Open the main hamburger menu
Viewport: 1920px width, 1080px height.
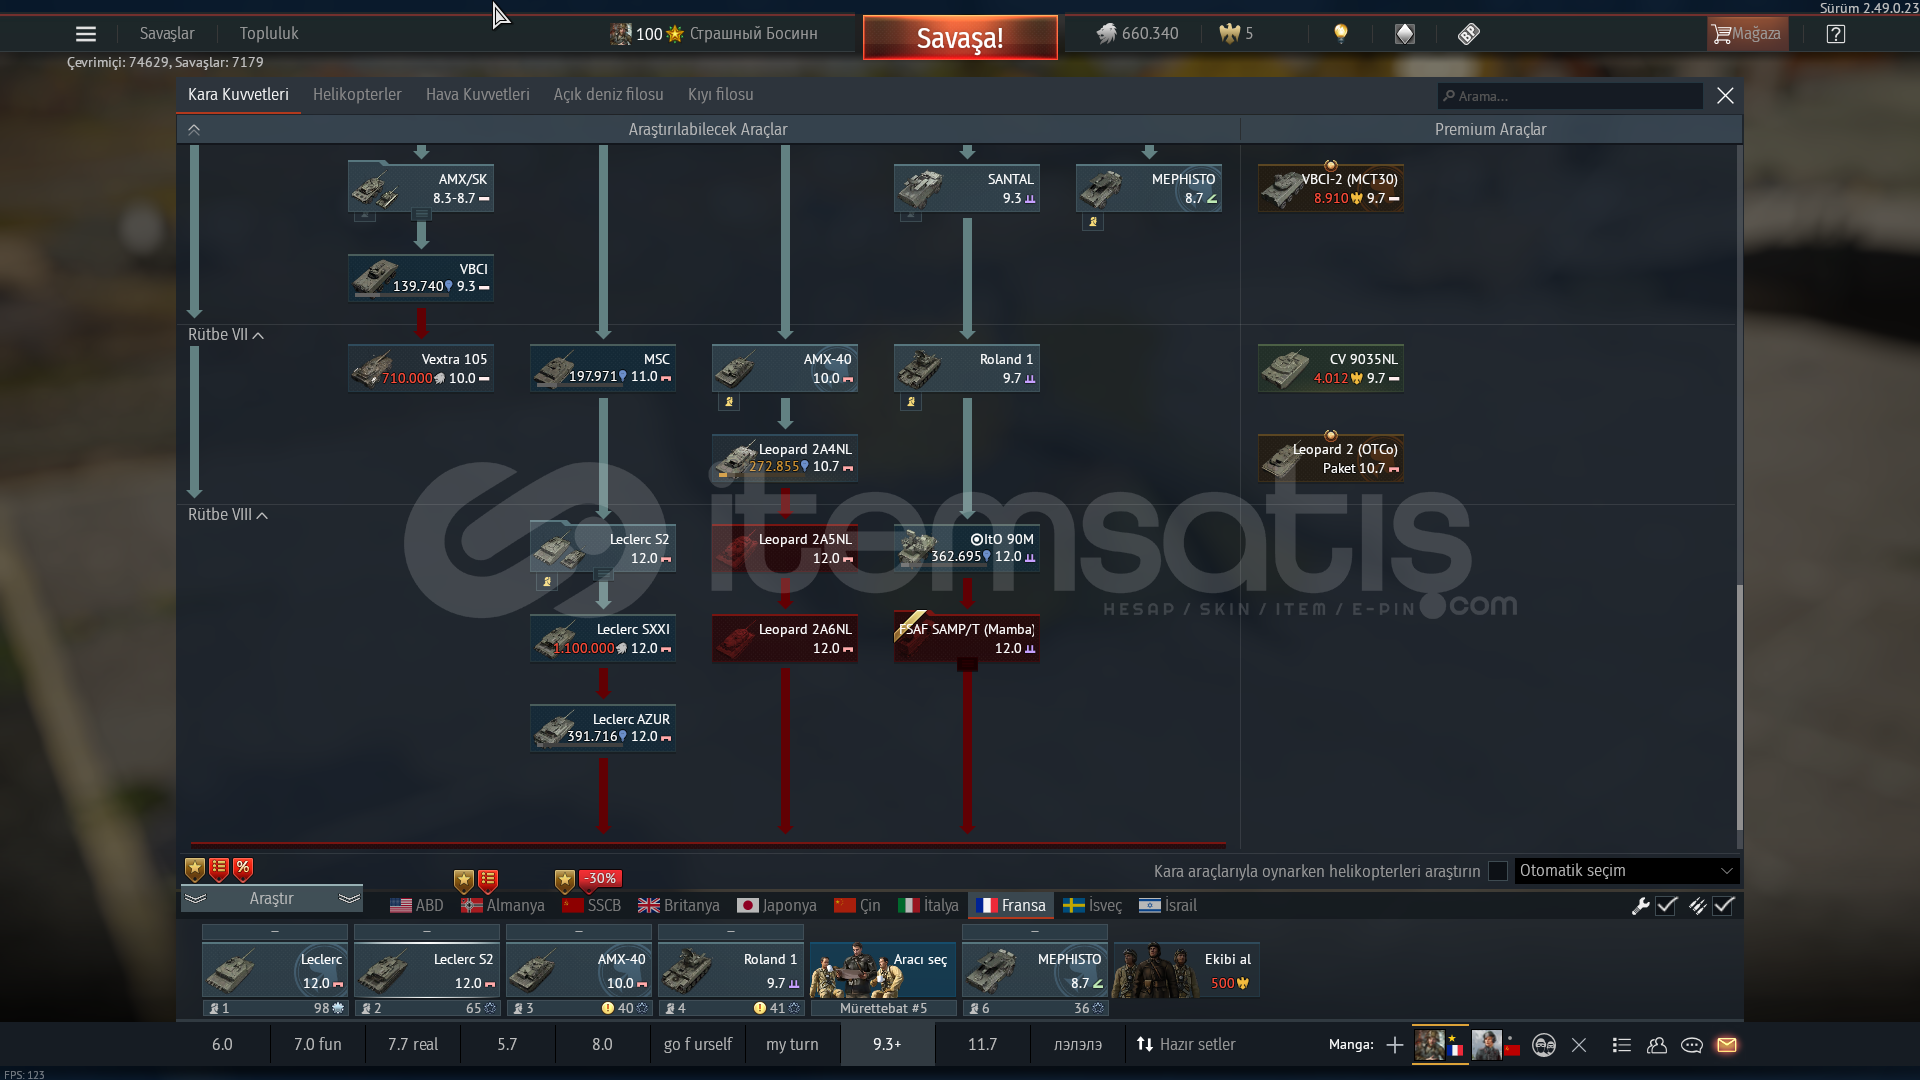tap(86, 34)
